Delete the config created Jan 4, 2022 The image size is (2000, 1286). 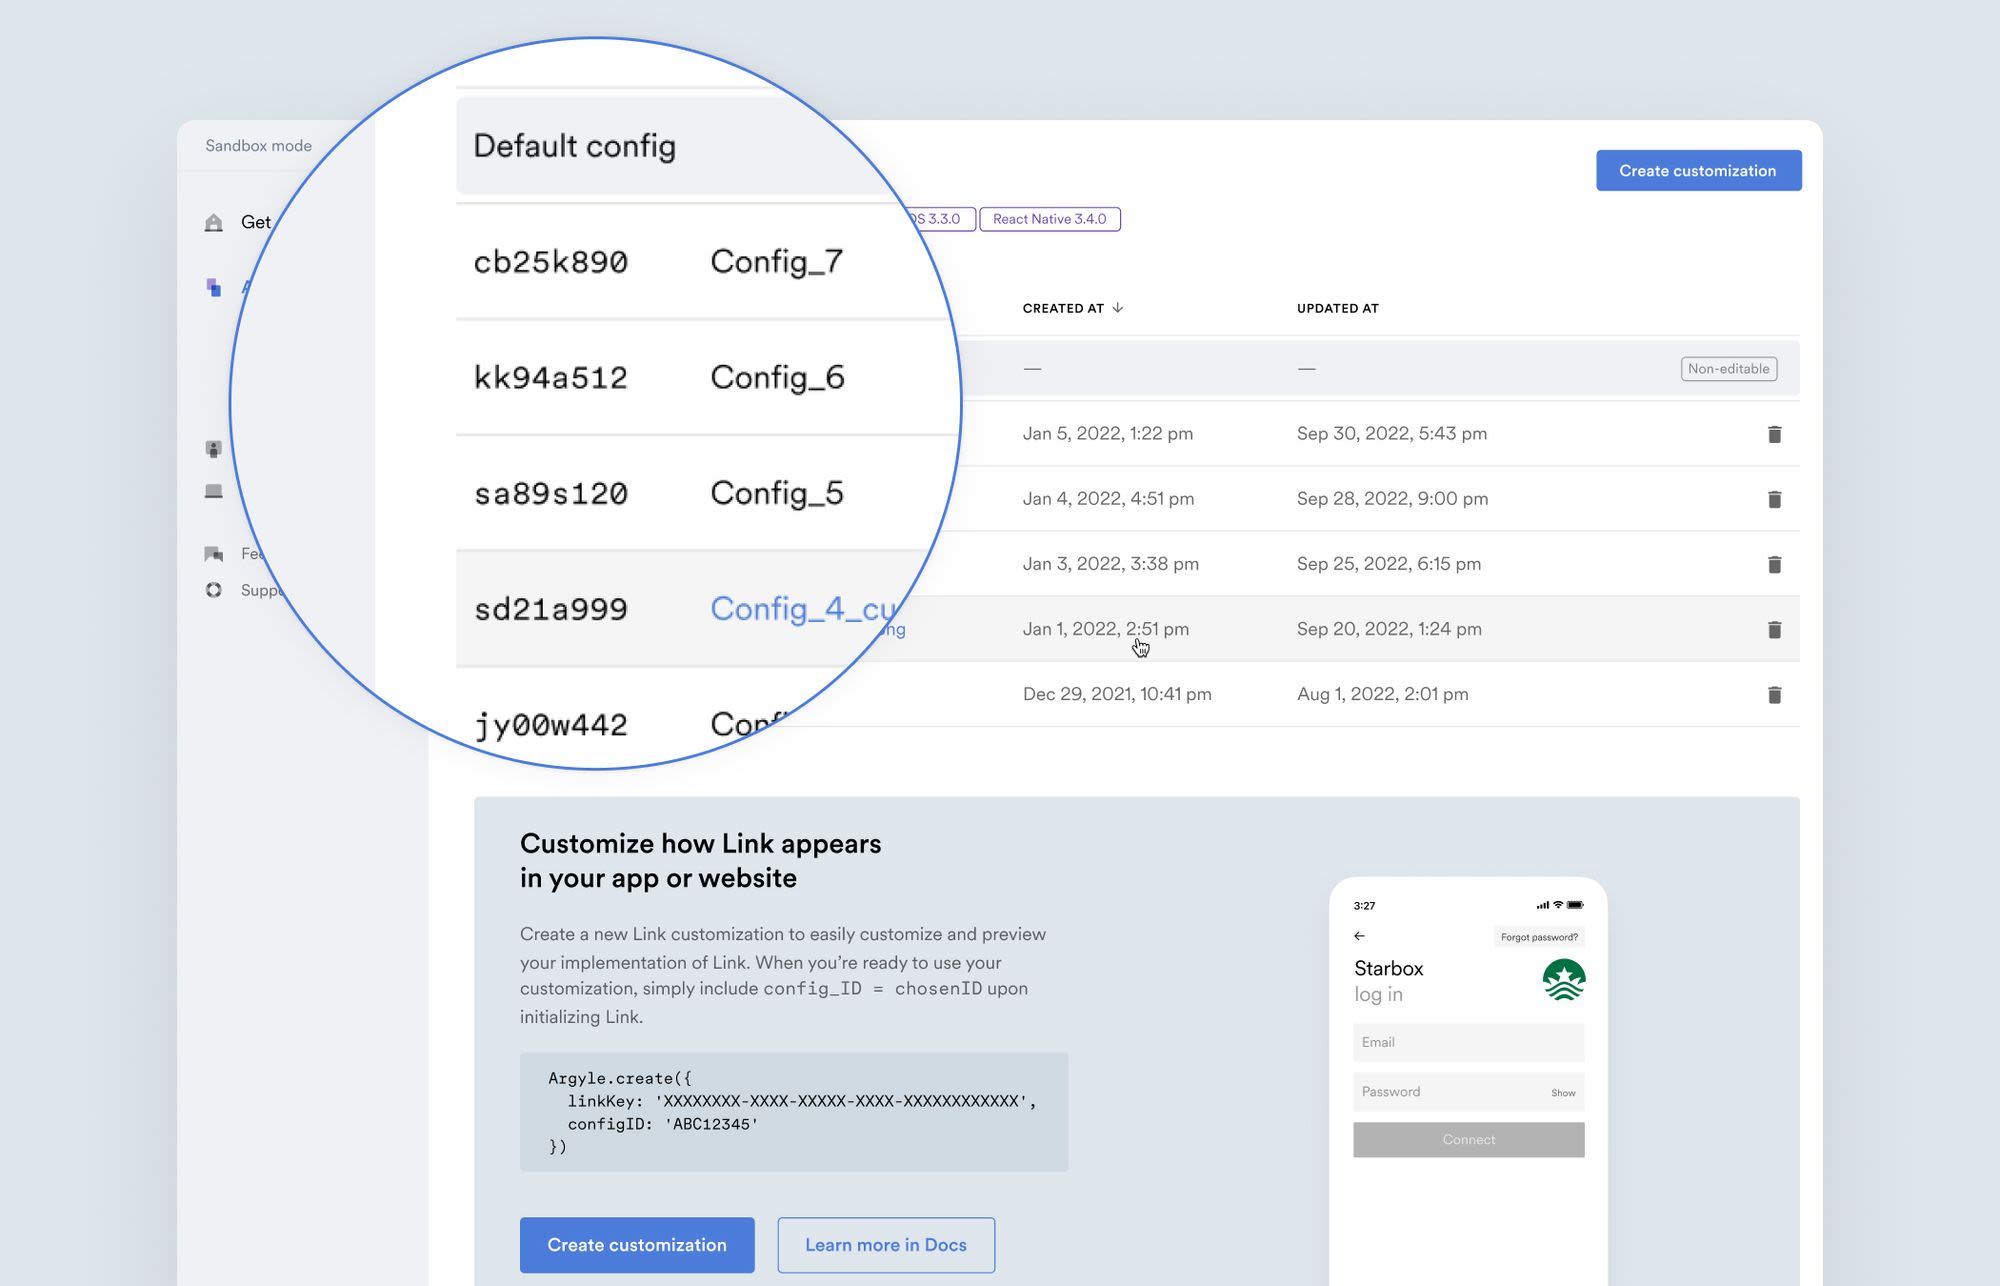point(1774,499)
